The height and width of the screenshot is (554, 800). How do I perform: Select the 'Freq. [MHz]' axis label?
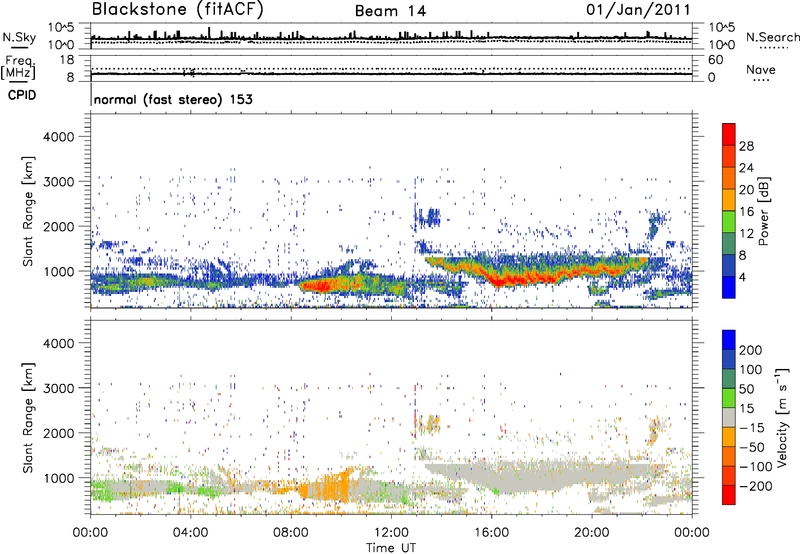pyautogui.click(x=18, y=67)
